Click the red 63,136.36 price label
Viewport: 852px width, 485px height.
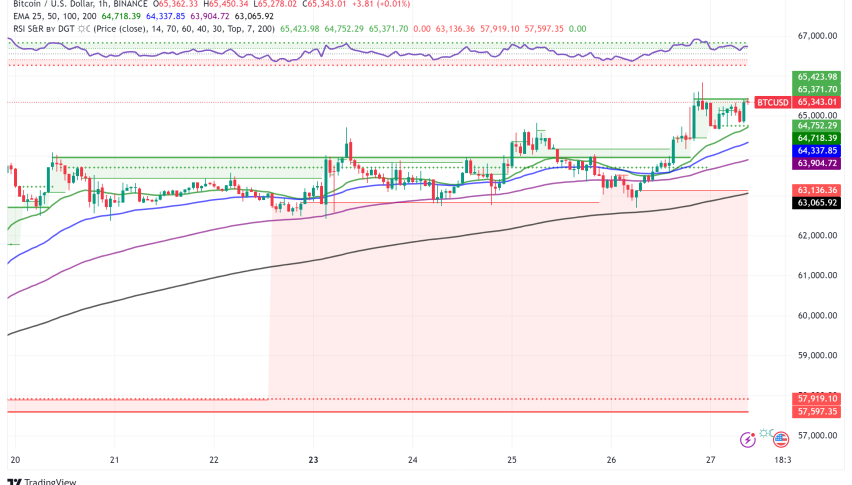817,190
